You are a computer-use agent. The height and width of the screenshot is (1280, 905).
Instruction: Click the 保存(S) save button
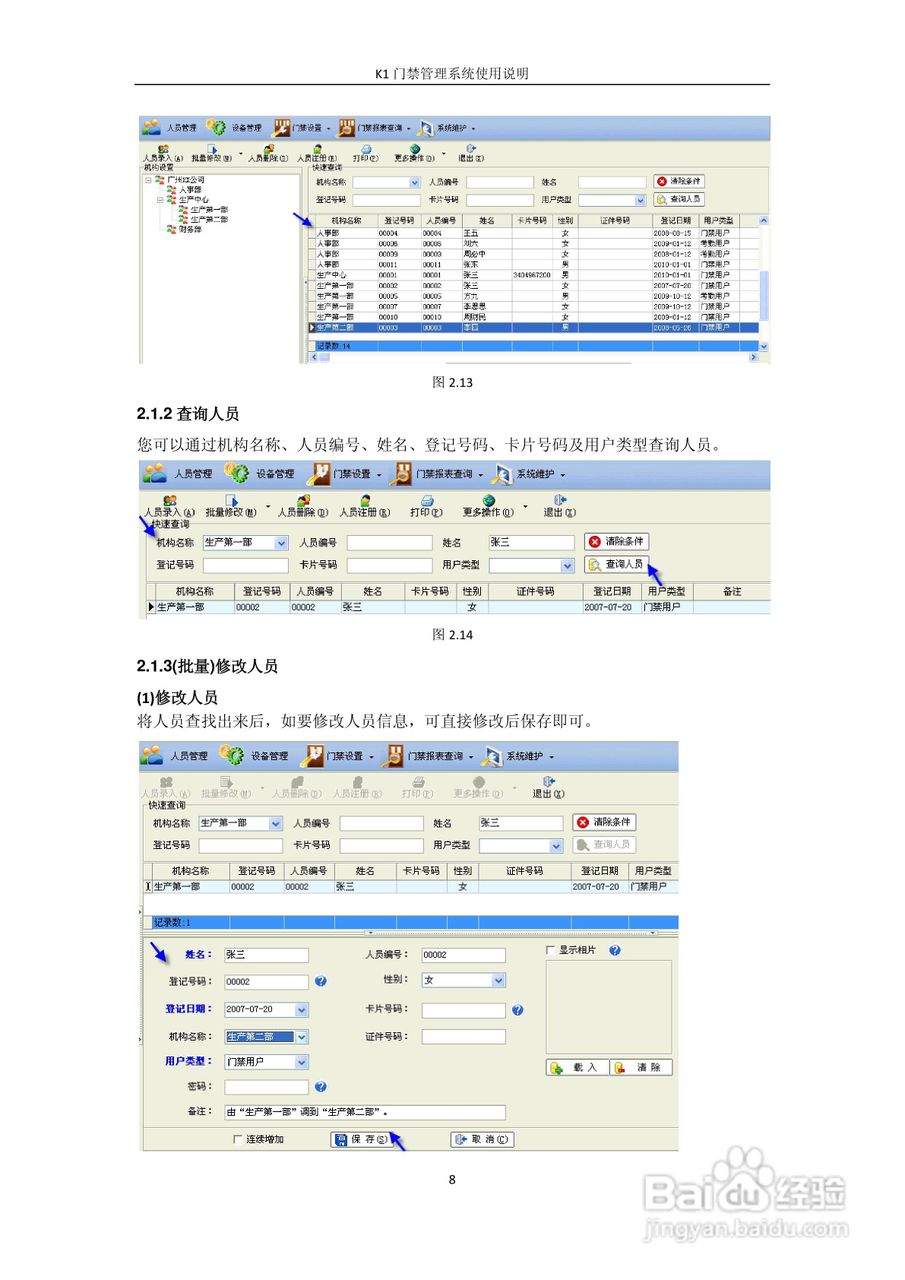pyautogui.click(x=360, y=1139)
